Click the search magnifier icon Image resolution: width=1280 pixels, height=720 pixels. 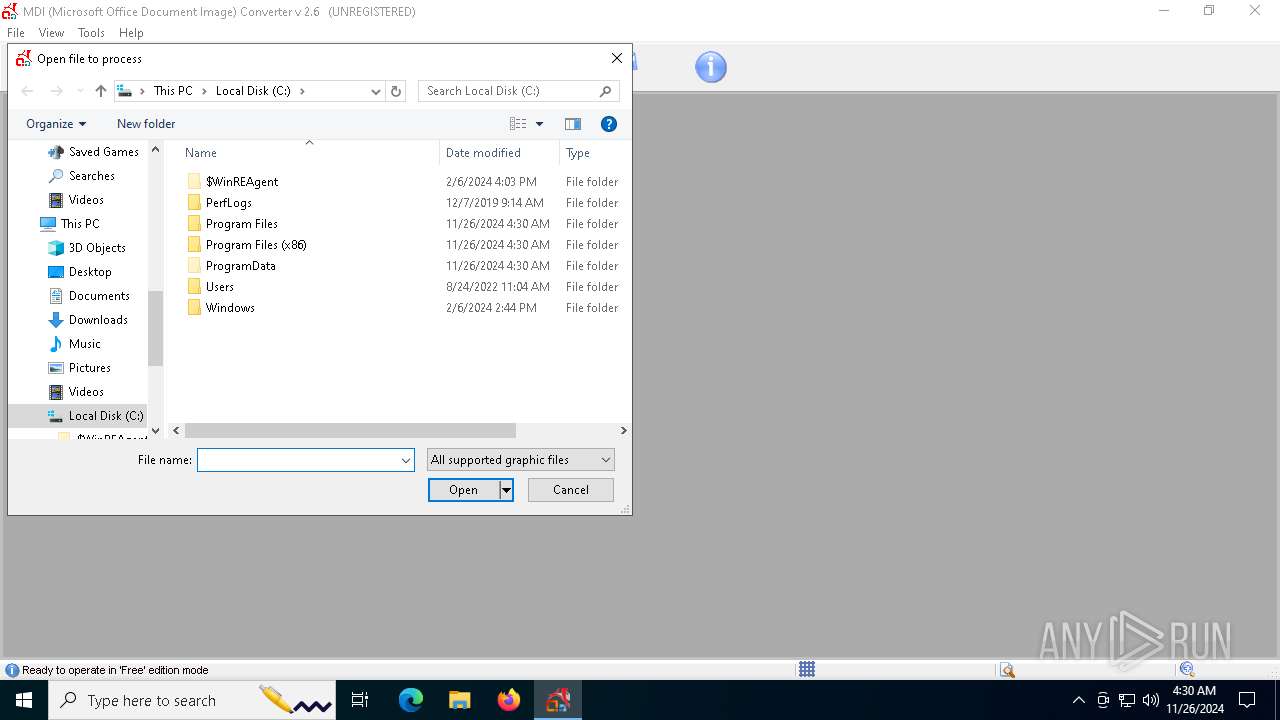[x=605, y=91]
